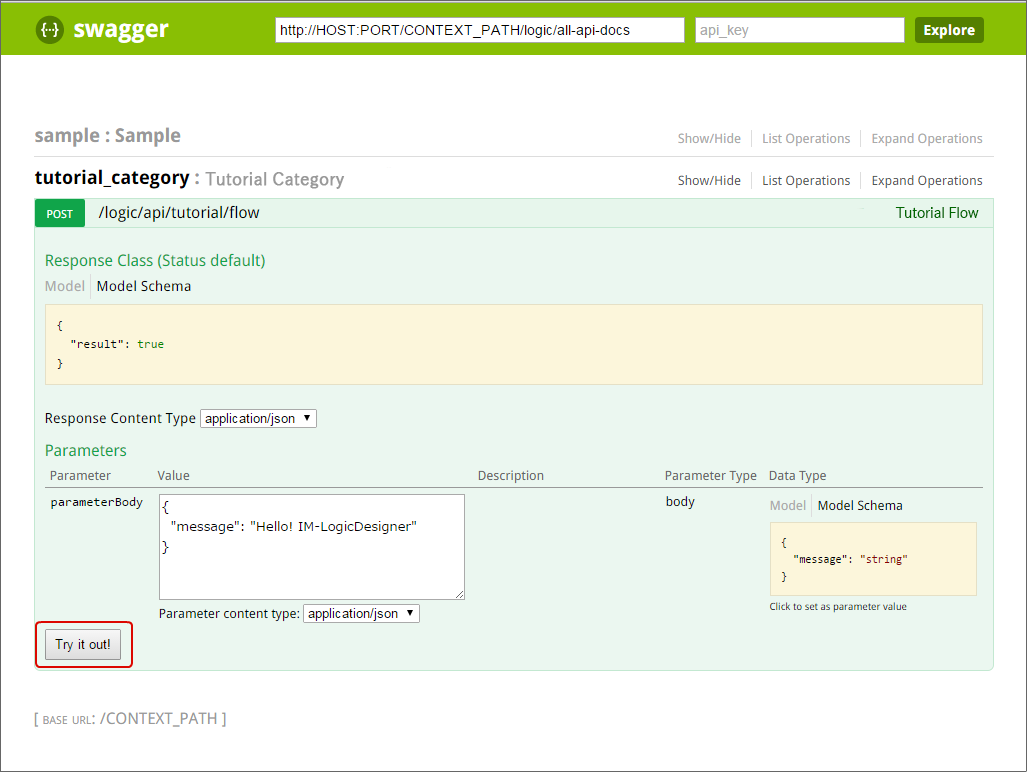The image size is (1027, 772).
Task: Focus the api_key input field
Action: coord(800,30)
